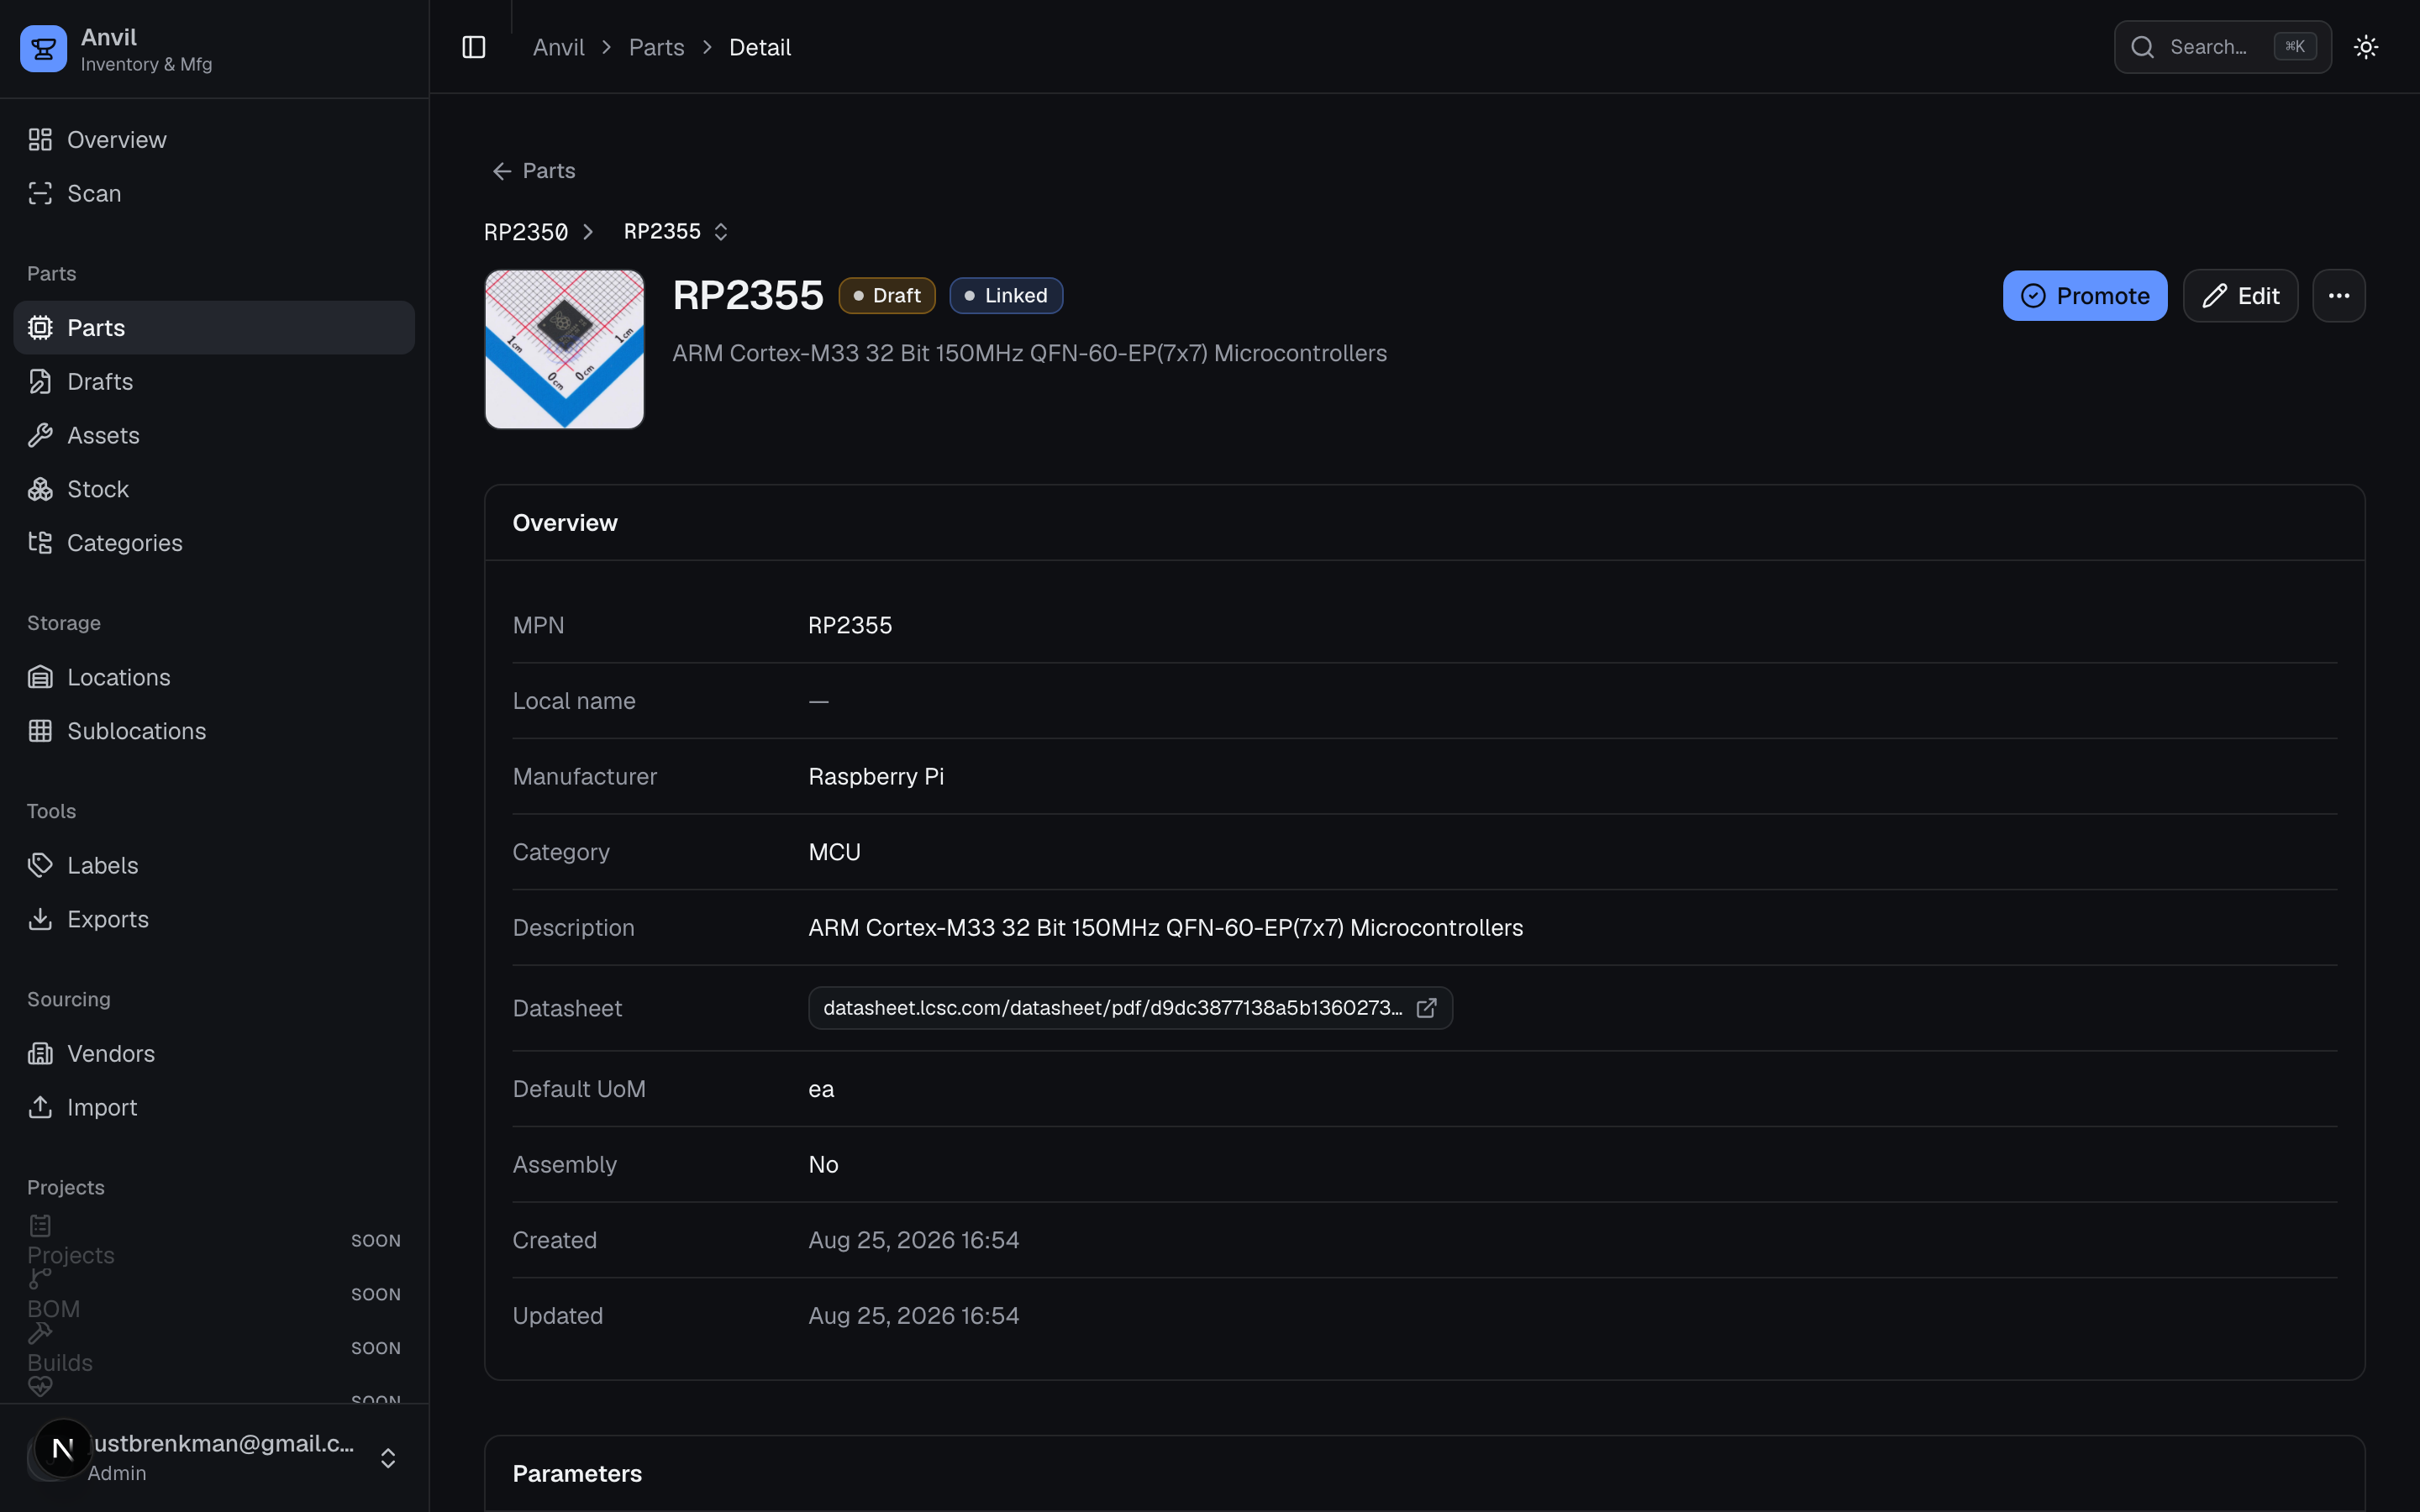
Task: Open the Scan page
Action: tap(214, 193)
